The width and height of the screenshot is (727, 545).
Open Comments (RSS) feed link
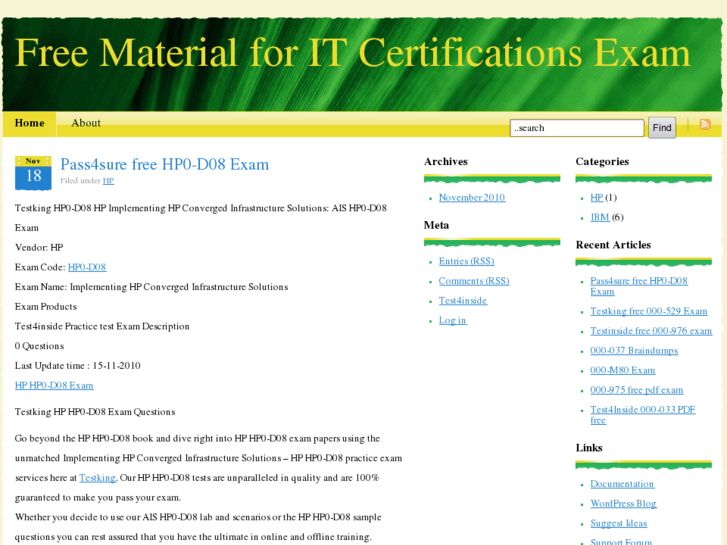point(474,281)
